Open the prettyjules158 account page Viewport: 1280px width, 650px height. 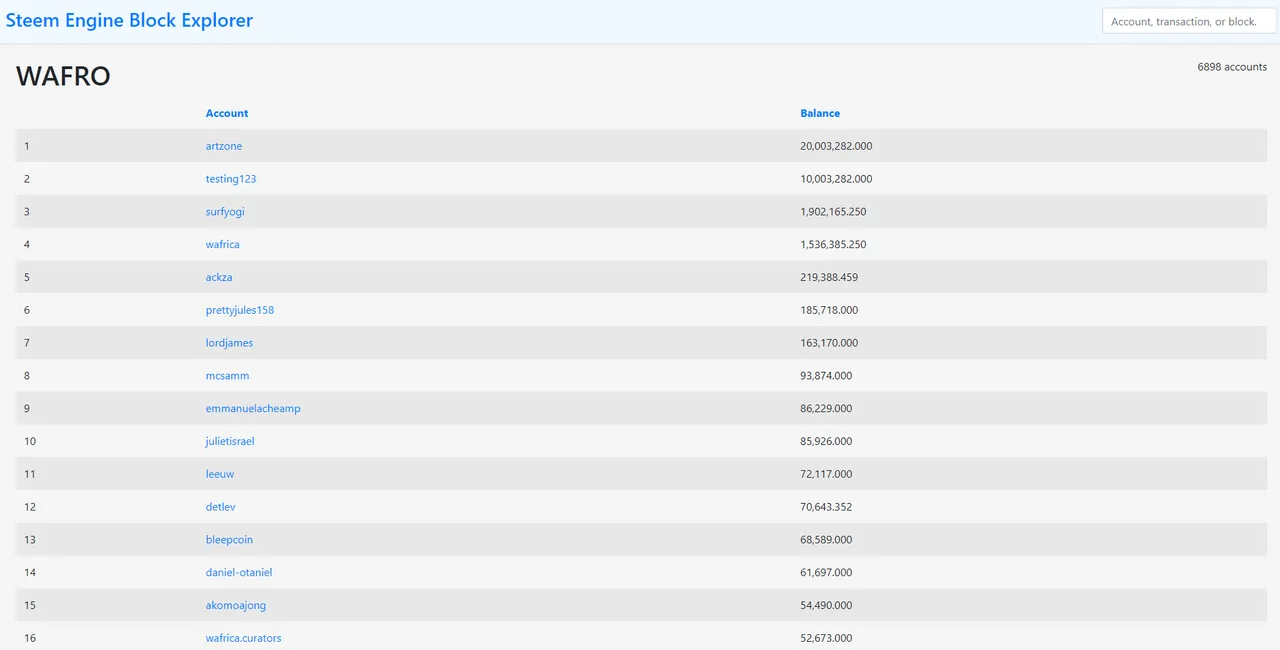point(240,310)
